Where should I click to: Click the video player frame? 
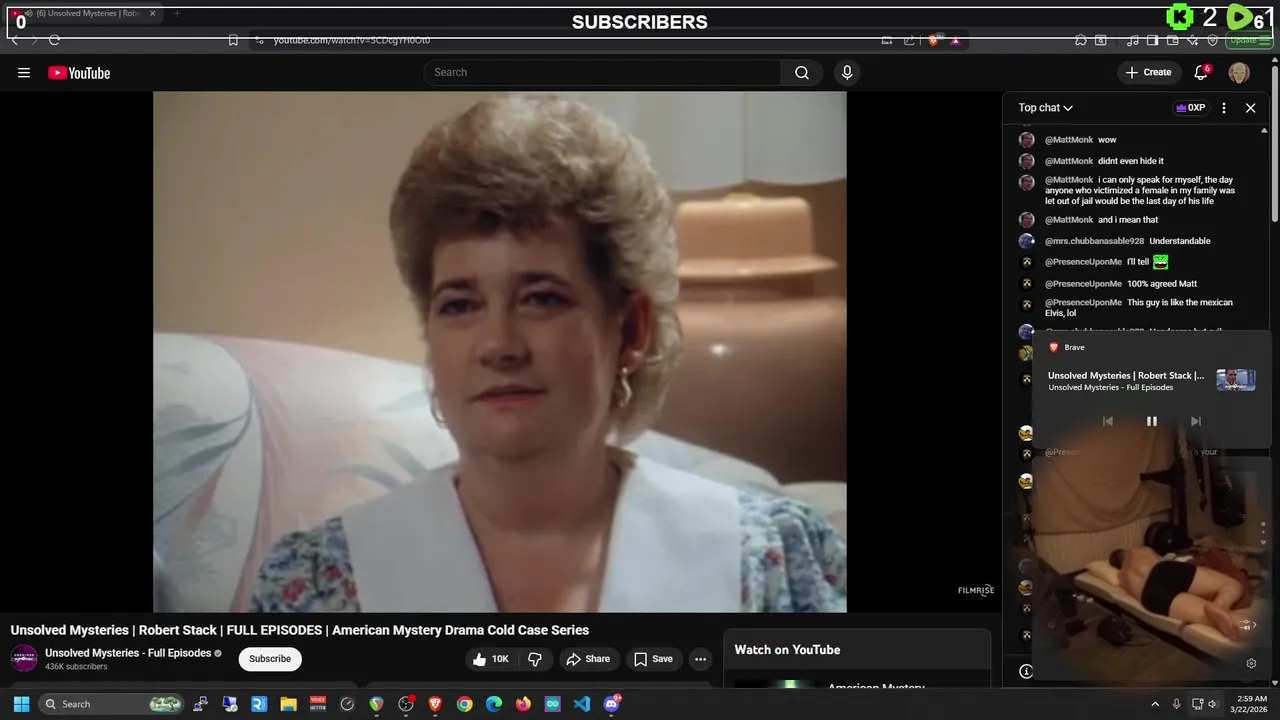(x=500, y=352)
